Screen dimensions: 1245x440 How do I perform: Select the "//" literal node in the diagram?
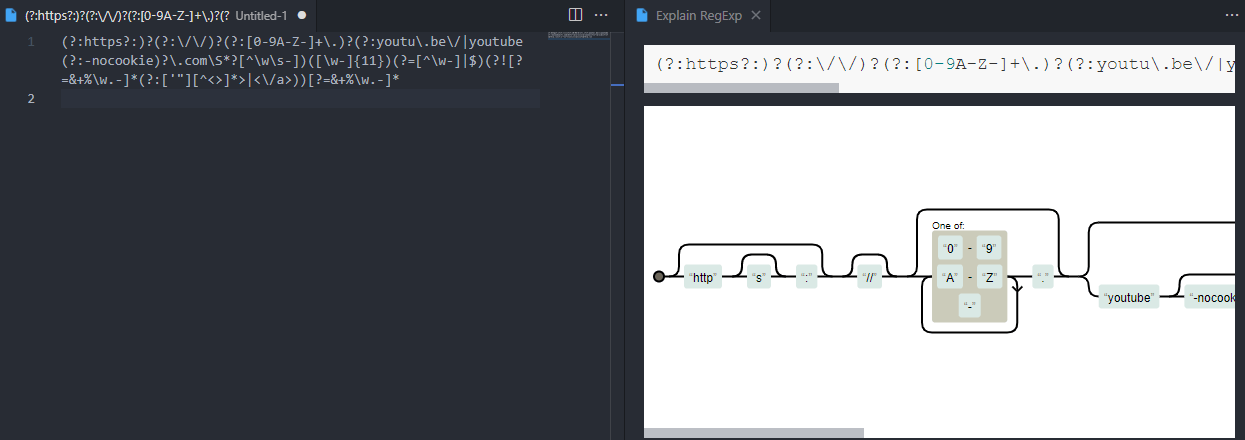click(x=870, y=278)
